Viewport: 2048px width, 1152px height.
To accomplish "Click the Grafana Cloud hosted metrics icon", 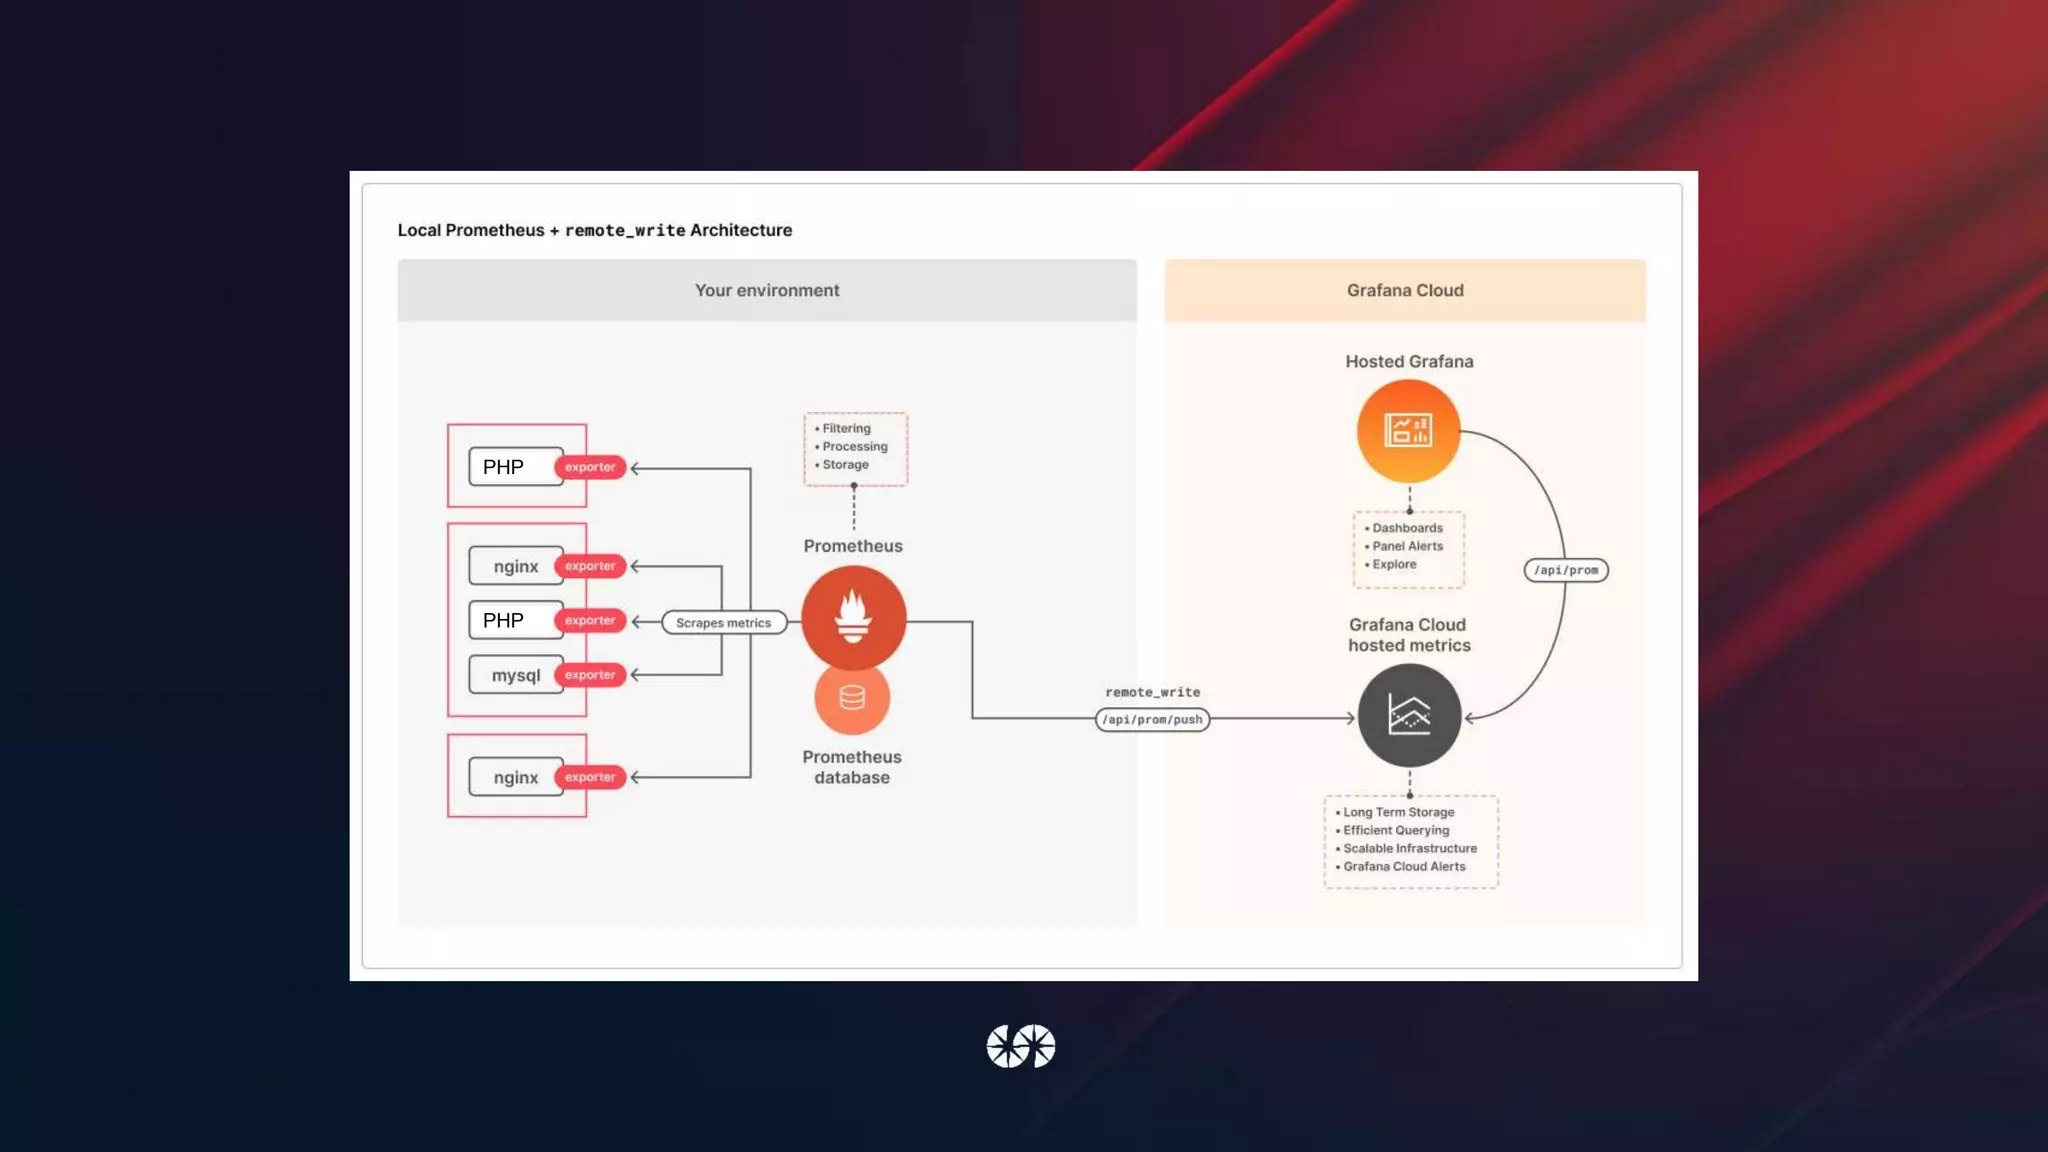I will pyautogui.click(x=1409, y=715).
